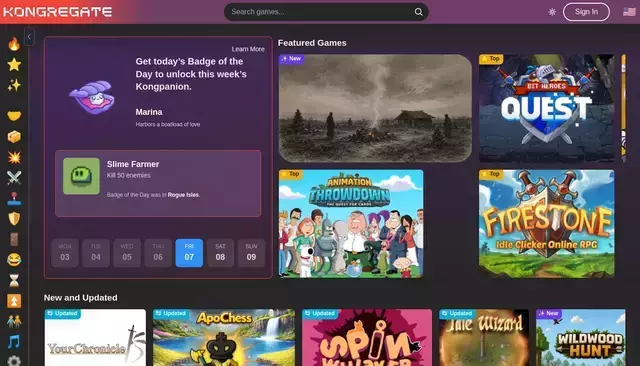This screenshot has width=640, height=366.
Task: Open the fire (hot games) sidebar icon
Action: pyautogui.click(x=14, y=44)
